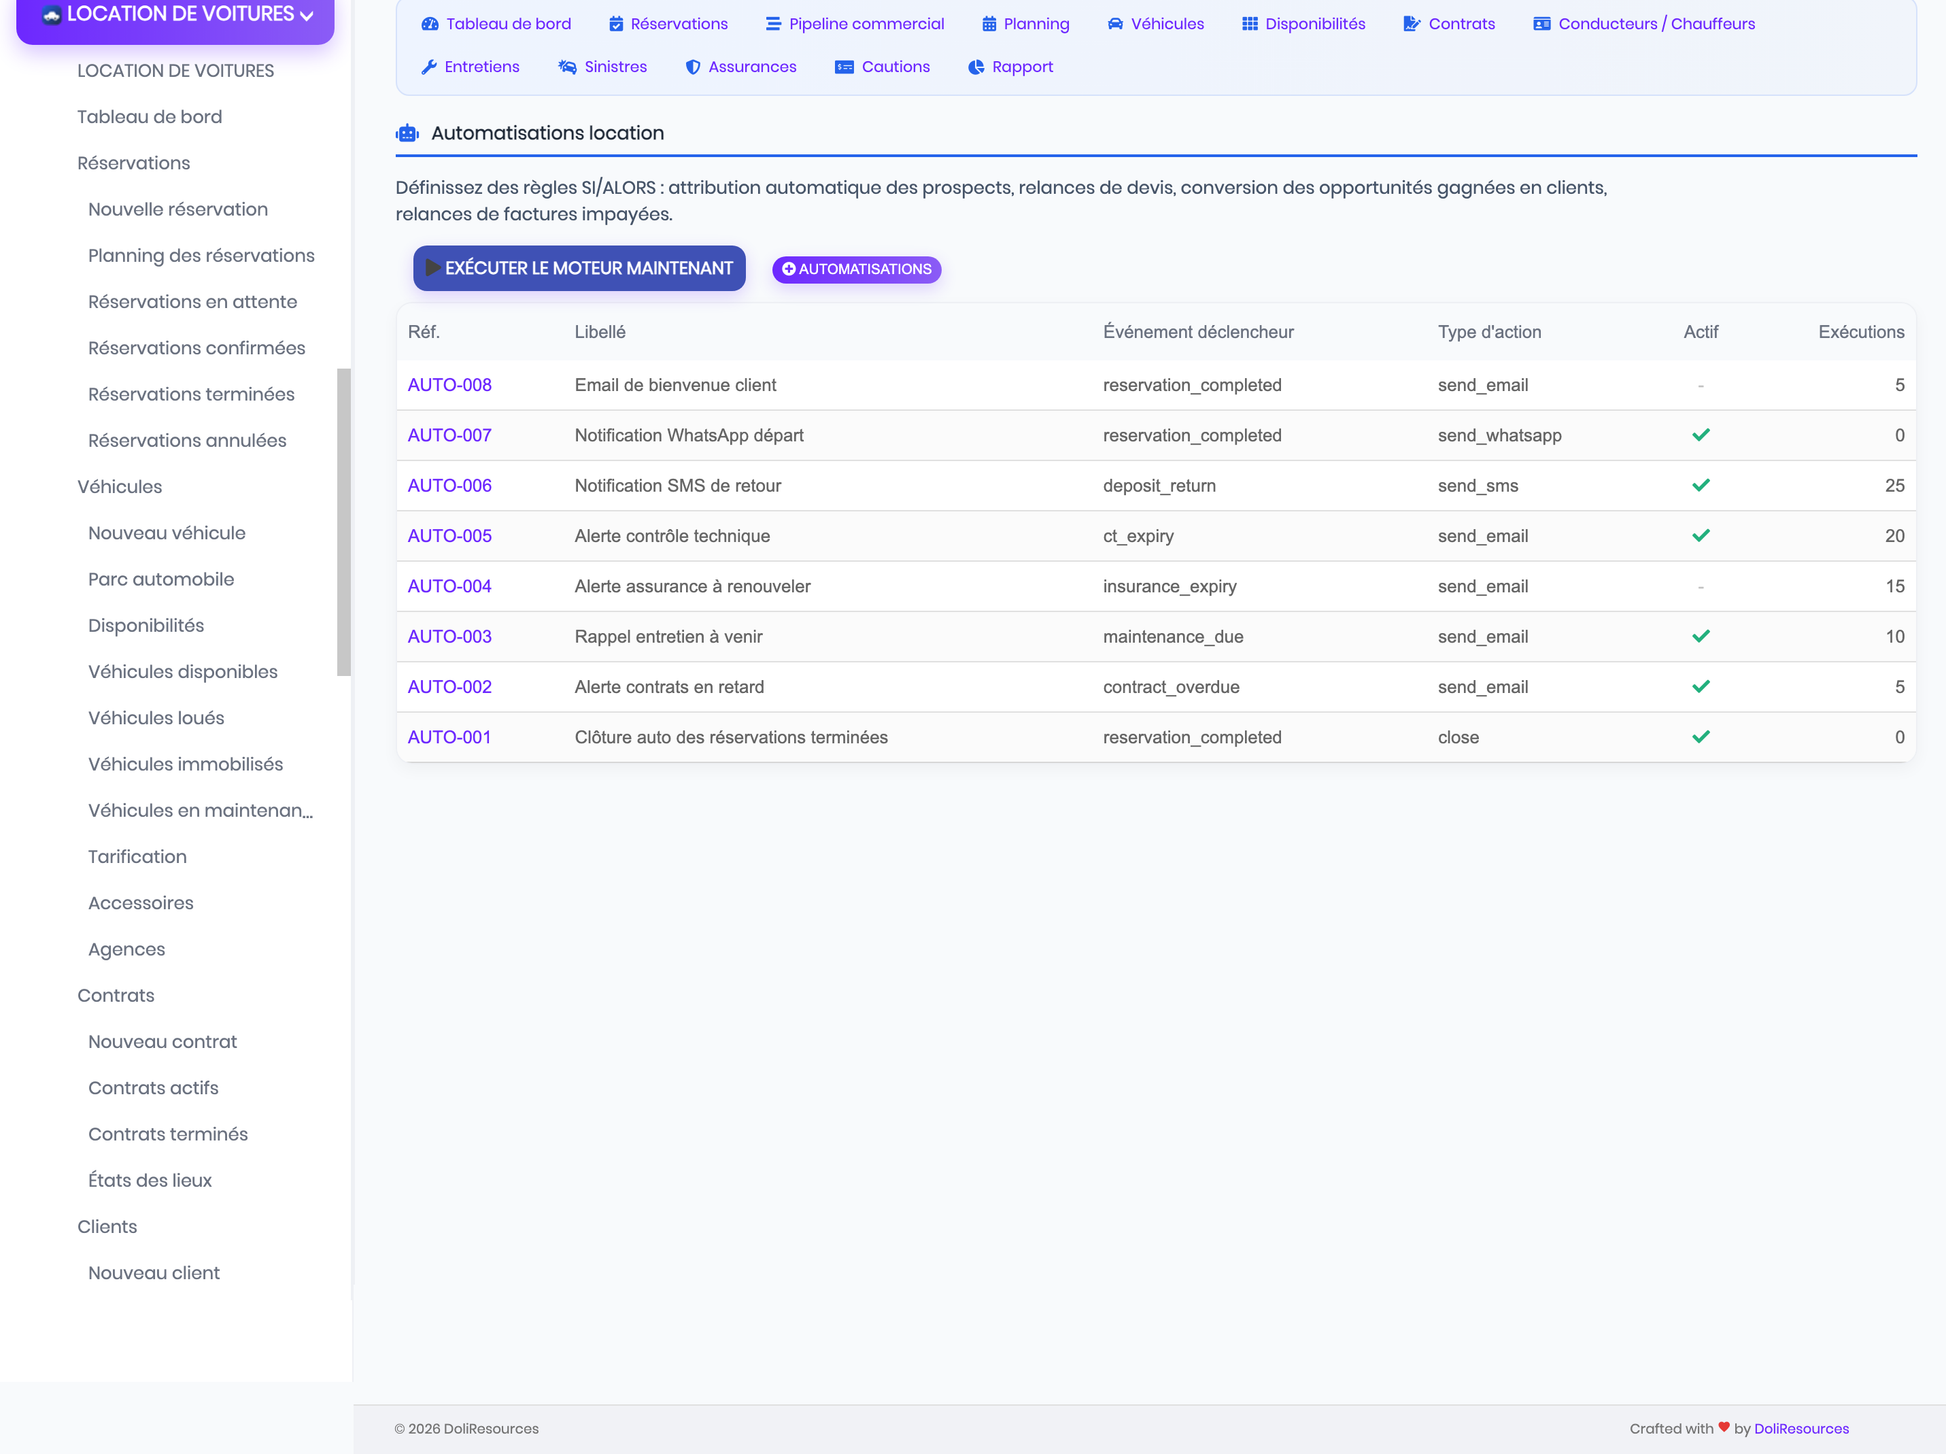The width and height of the screenshot is (1946, 1454).
Task: Click the Entretiens wrench icon
Action: [429, 67]
